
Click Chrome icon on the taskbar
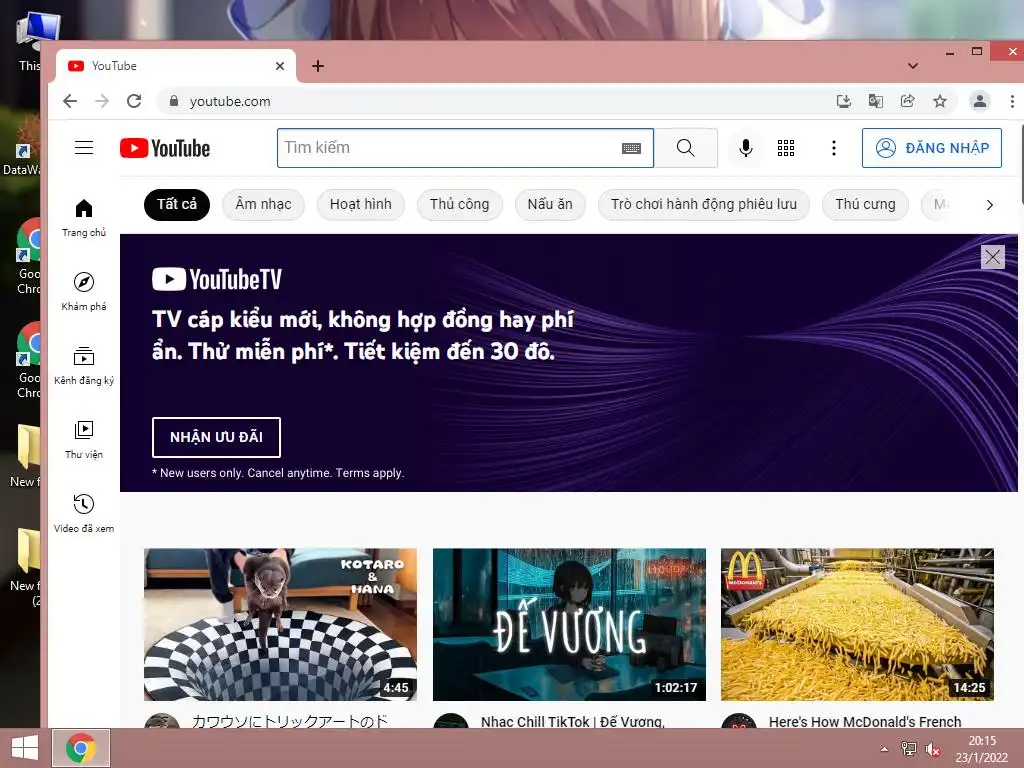[81, 748]
